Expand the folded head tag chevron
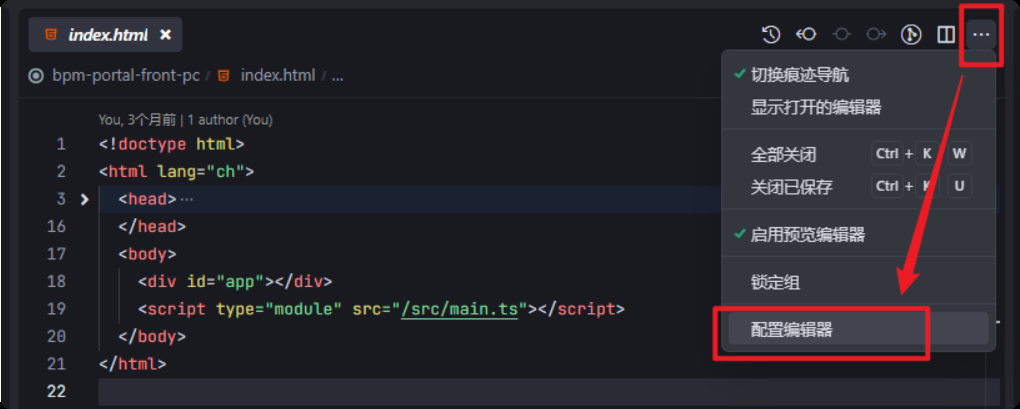Image resolution: width=1020 pixels, height=409 pixels. point(84,199)
